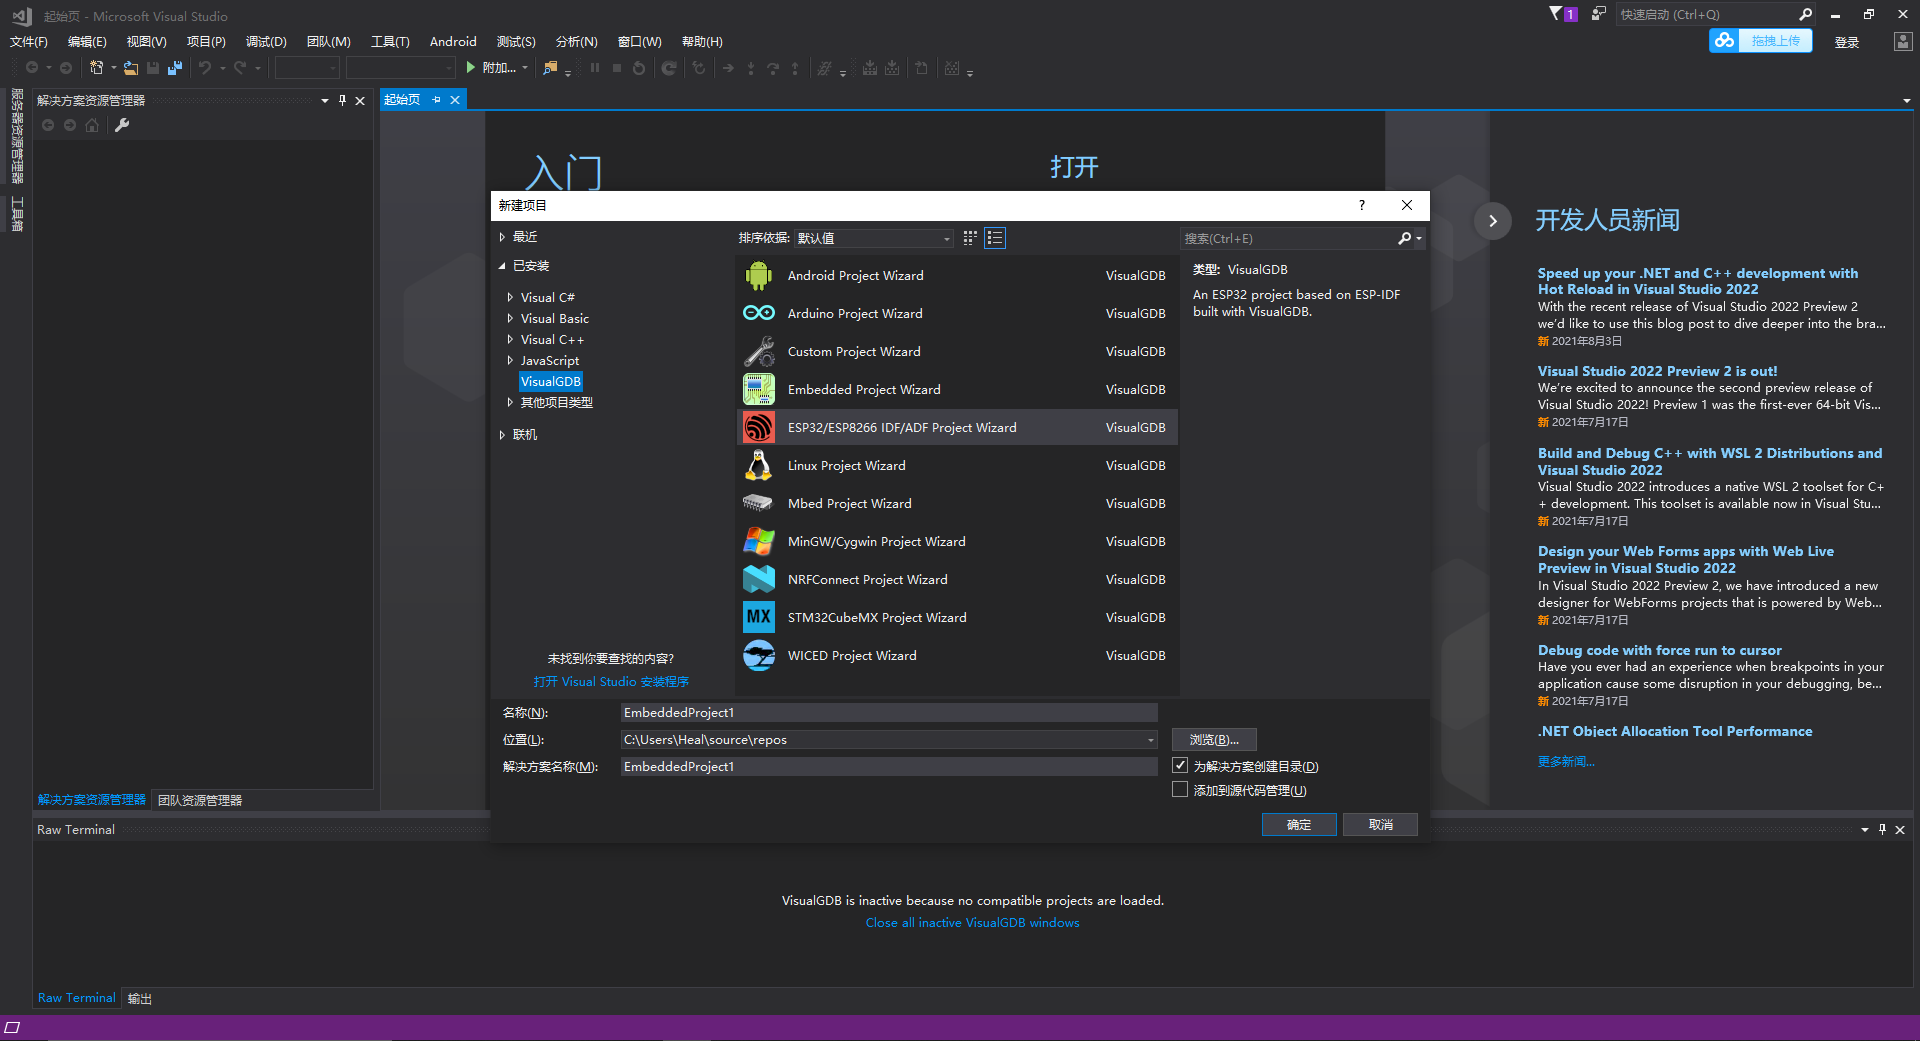
Task: Open the 附加 attach dropdown arrow
Action: (525, 68)
